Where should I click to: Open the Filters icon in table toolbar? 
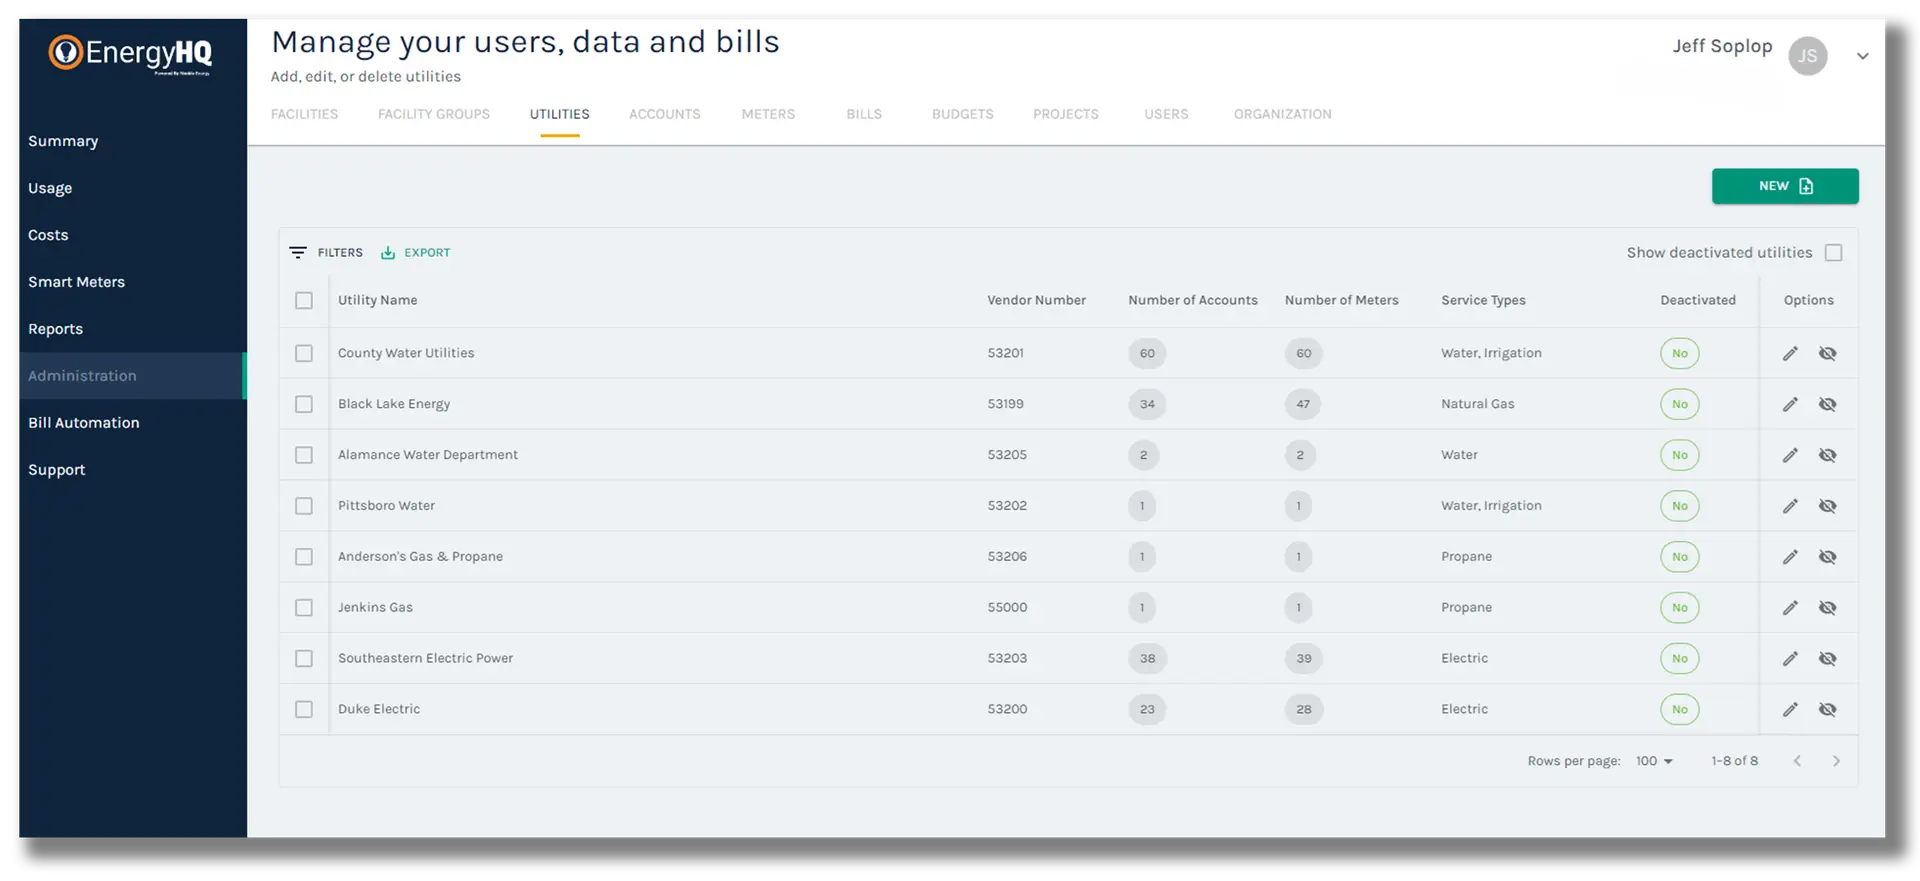point(298,253)
